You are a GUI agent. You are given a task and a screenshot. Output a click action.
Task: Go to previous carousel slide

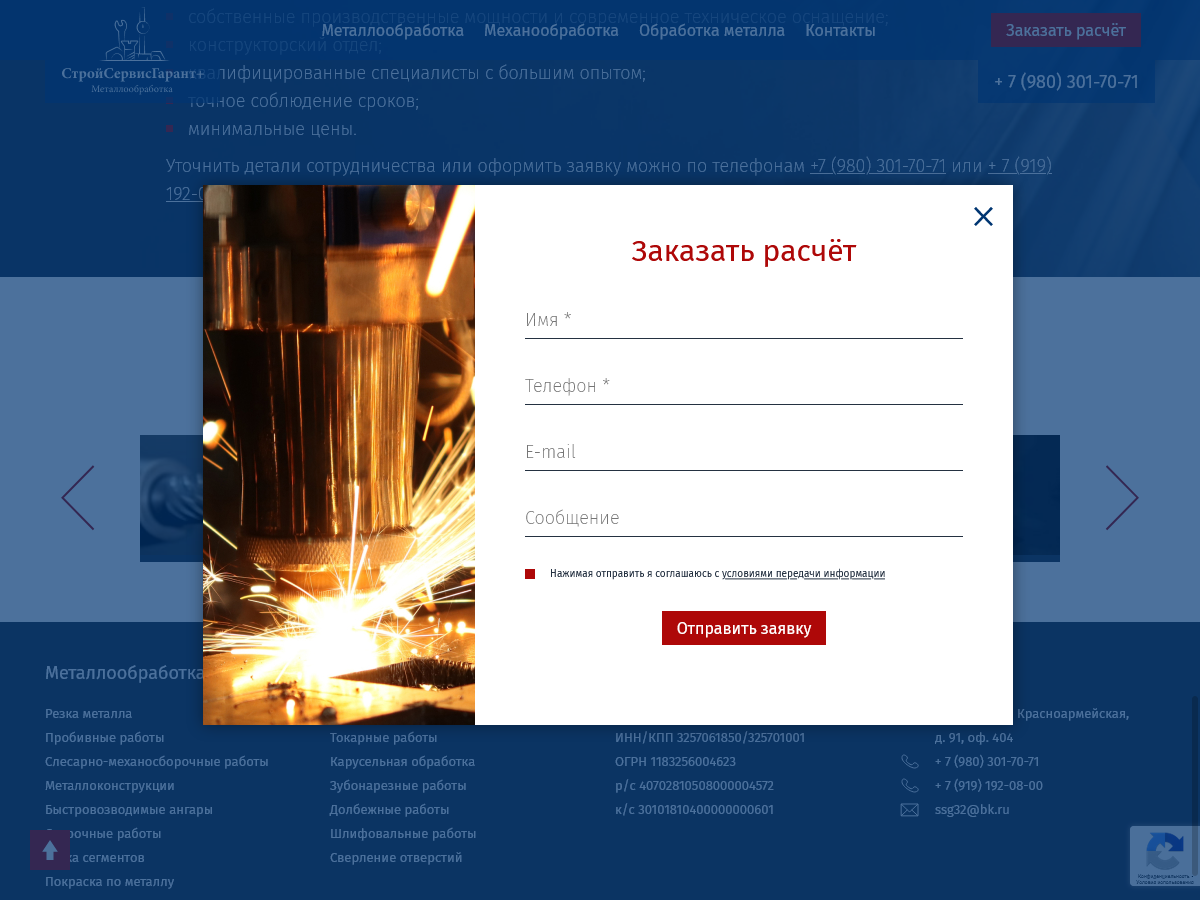click(x=78, y=498)
